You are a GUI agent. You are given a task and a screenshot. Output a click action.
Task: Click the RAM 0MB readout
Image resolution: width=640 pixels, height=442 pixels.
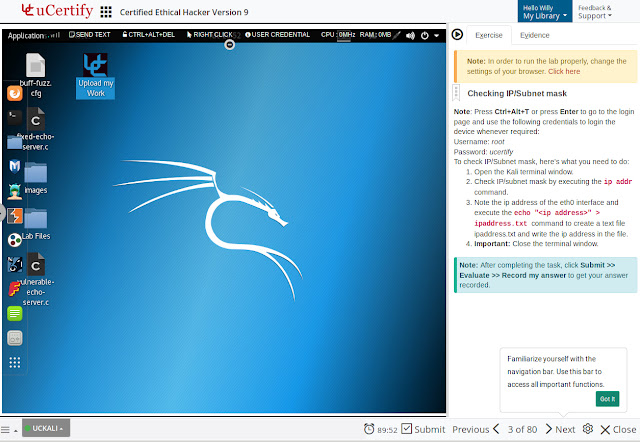coord(375,35)
